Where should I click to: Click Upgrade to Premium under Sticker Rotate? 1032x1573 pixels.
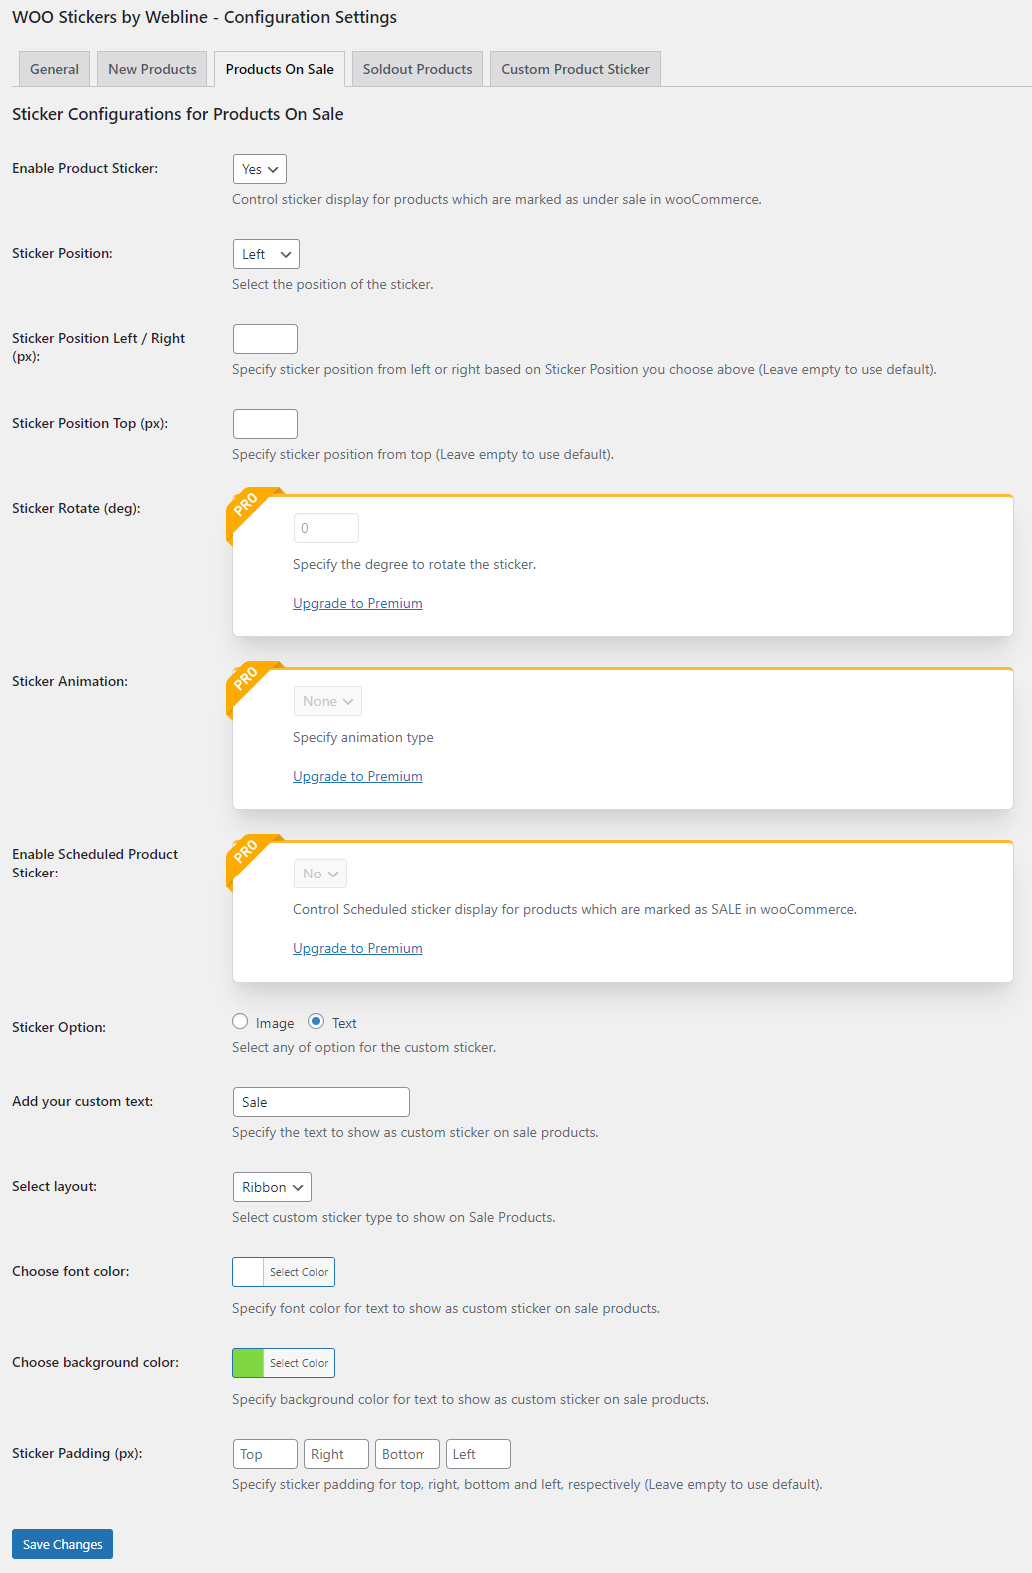coord(358,603)
